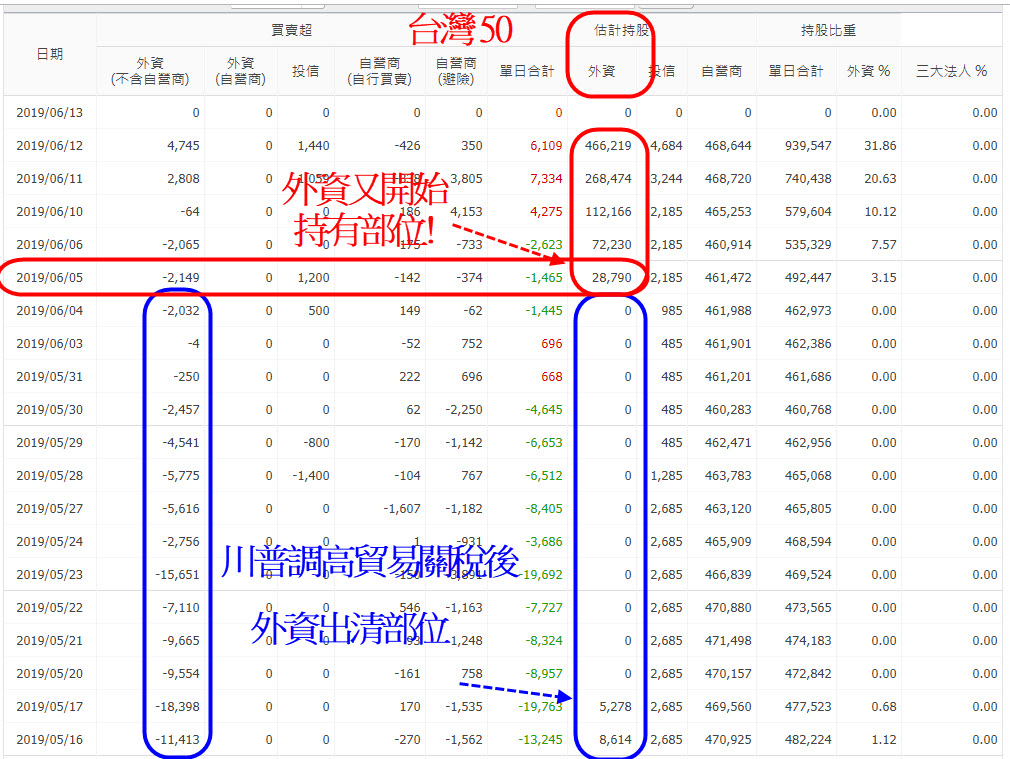
Task: Select the 2019/06/03 date cell
Action: [50, 343]
